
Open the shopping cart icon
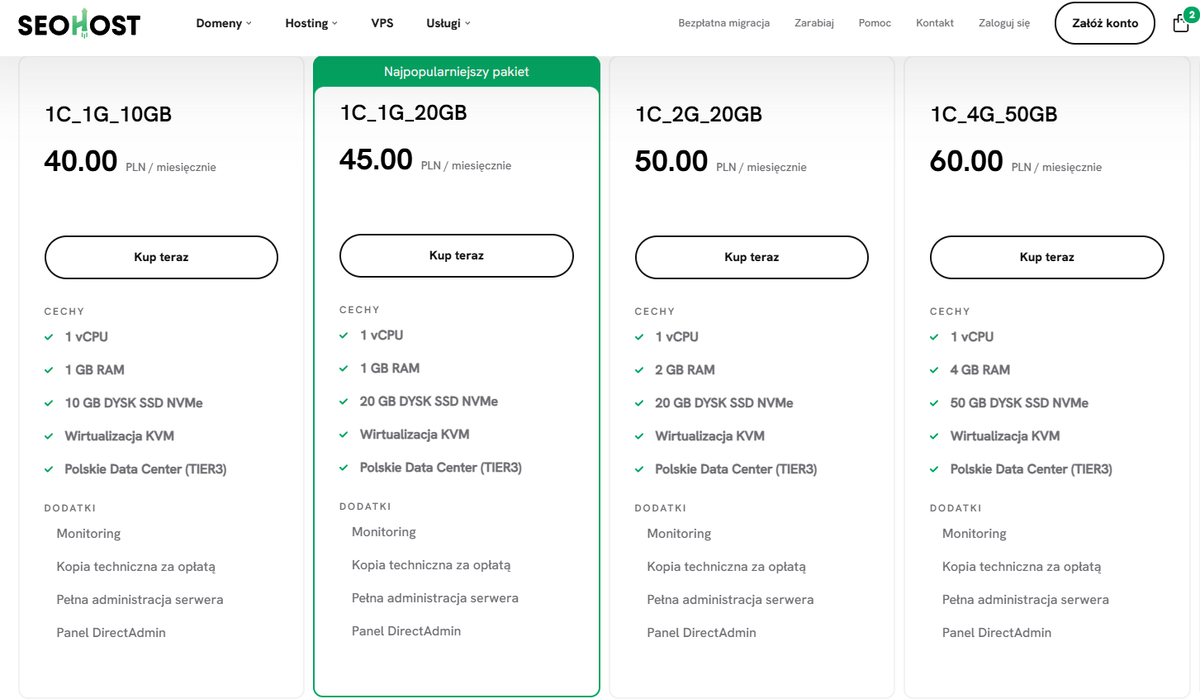point(1180,23)
